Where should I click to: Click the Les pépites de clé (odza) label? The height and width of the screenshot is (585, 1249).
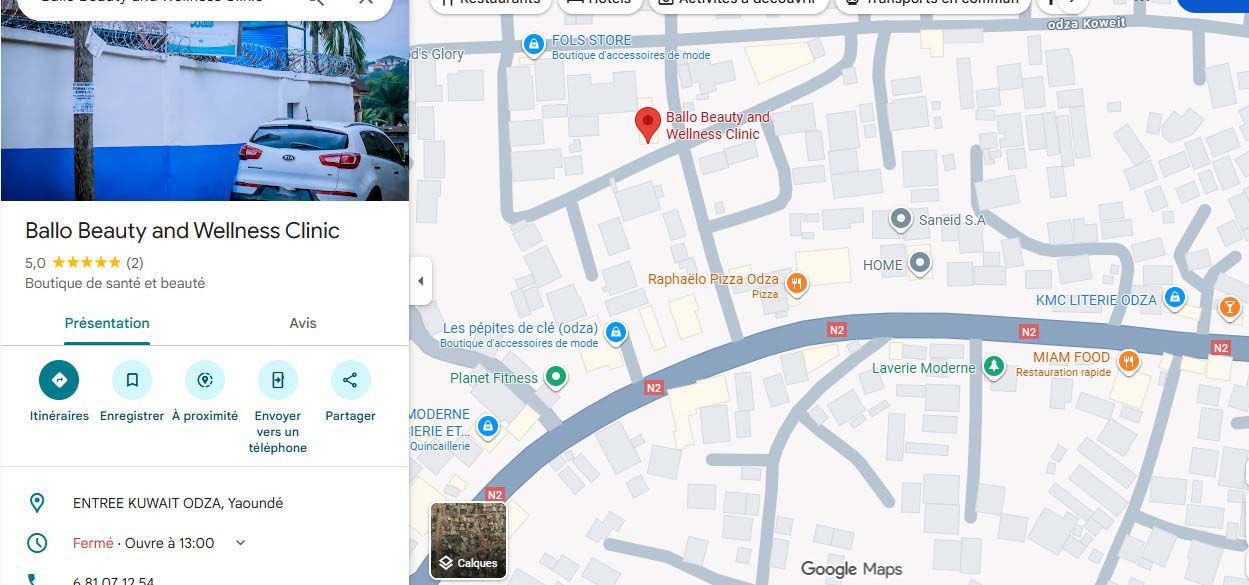point(520,328)
